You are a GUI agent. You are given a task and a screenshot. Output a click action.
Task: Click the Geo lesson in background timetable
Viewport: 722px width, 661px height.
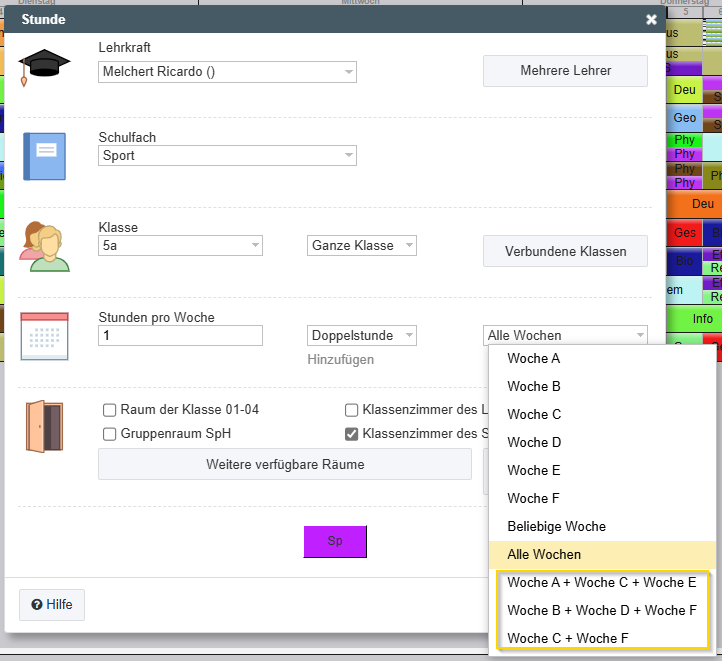coord(684,118)
